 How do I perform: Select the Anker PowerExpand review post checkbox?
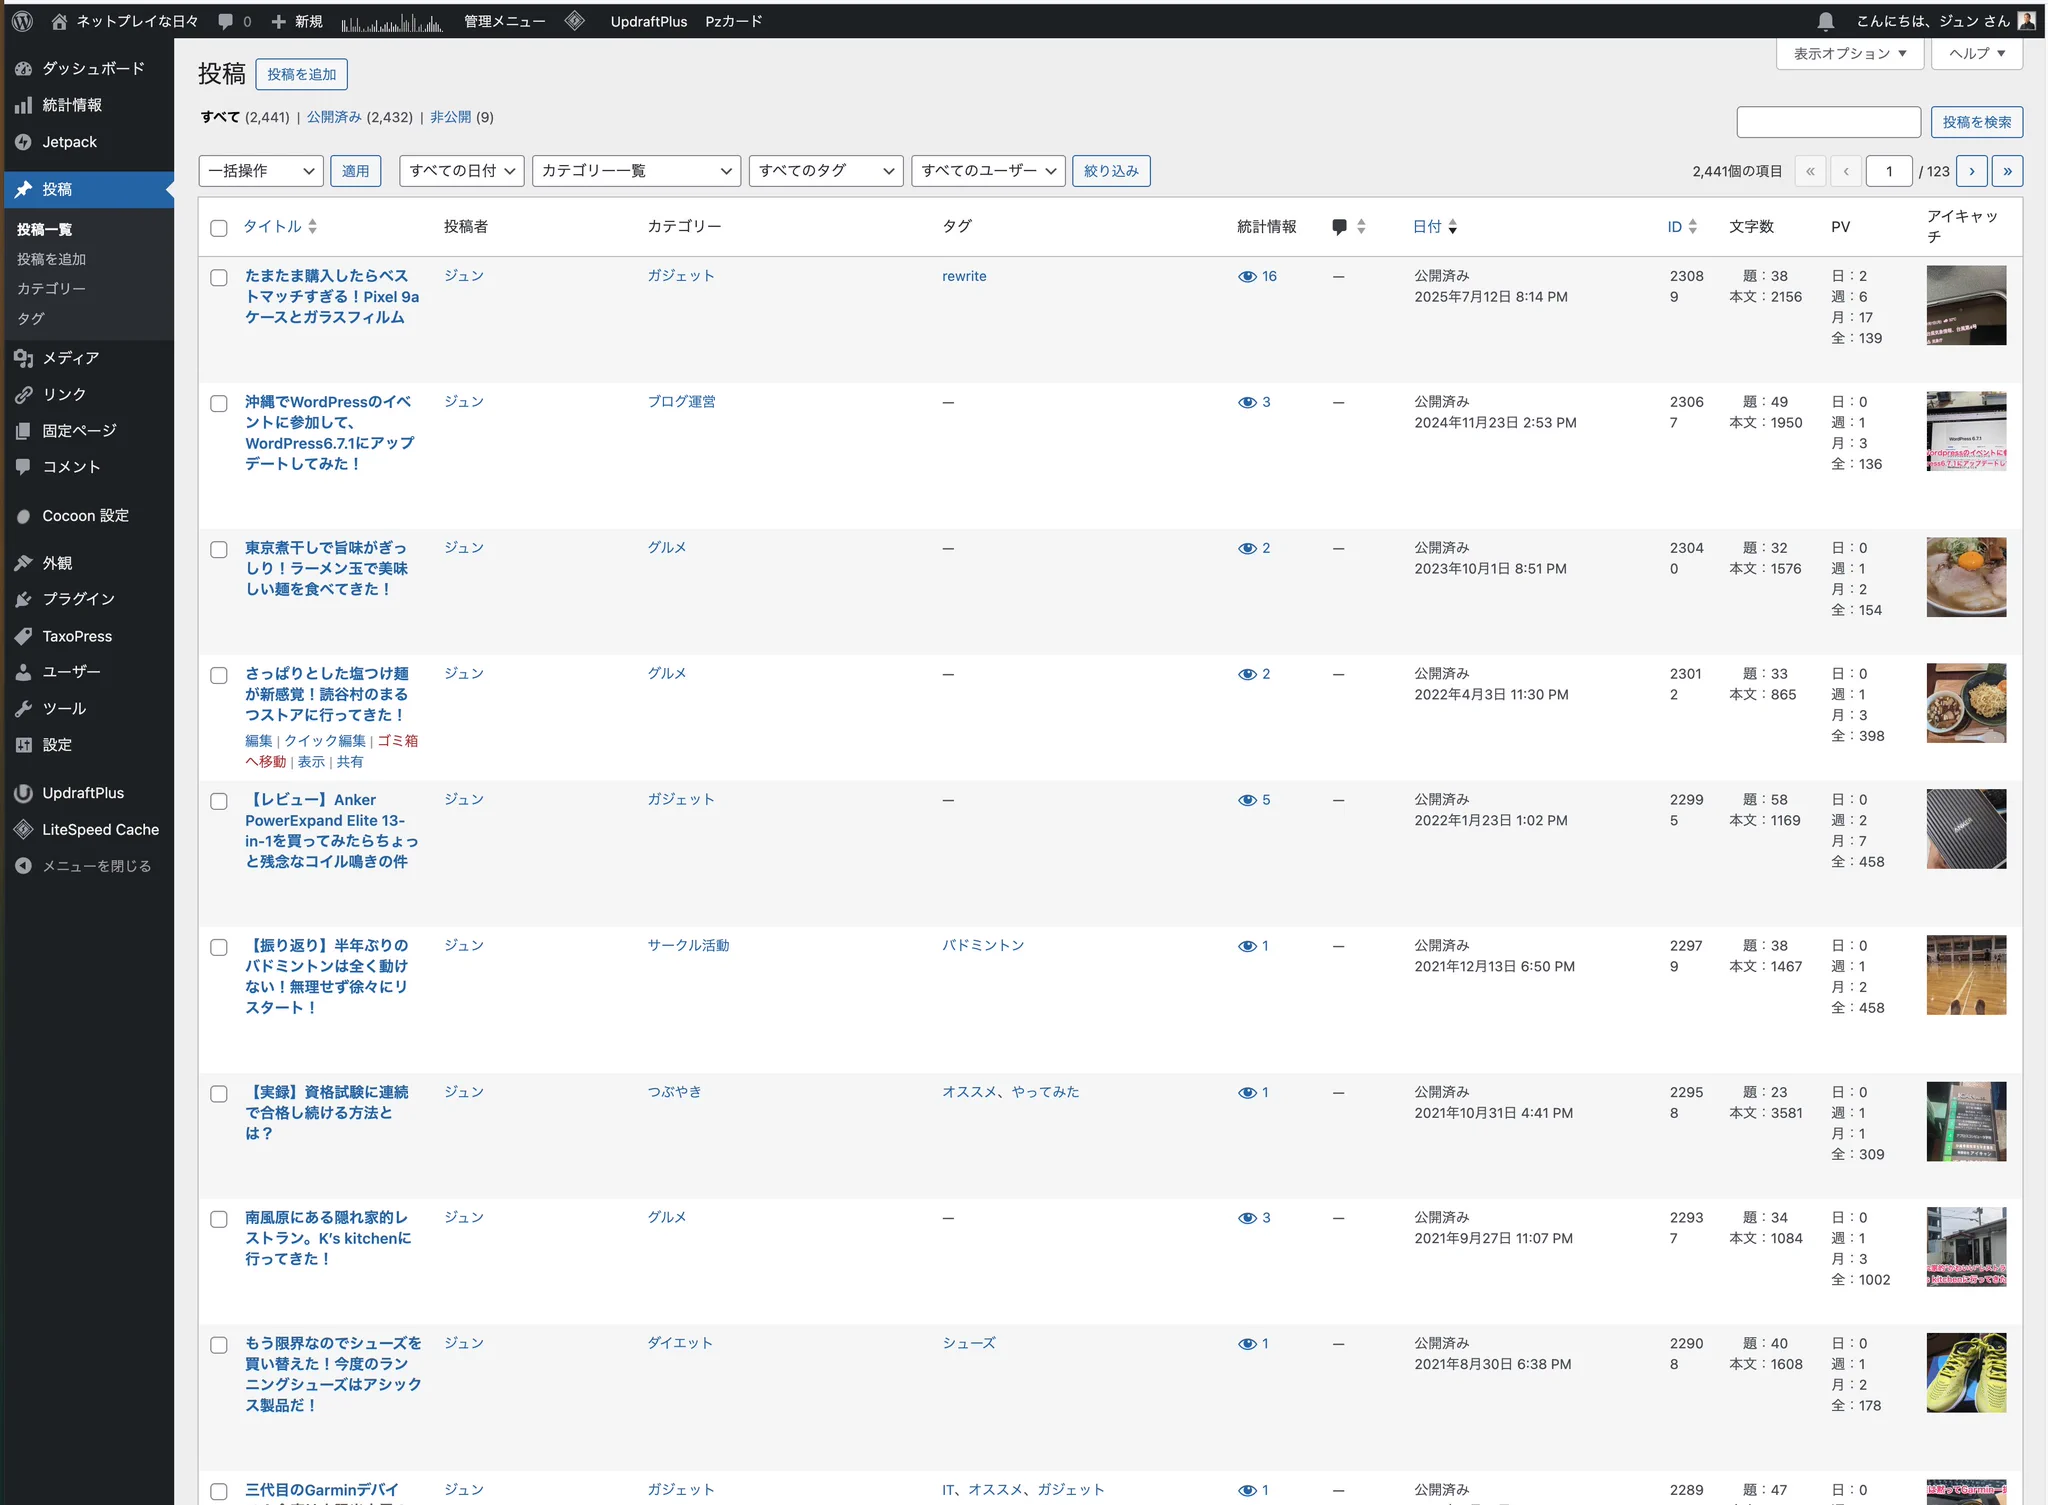tap(219, 802)
